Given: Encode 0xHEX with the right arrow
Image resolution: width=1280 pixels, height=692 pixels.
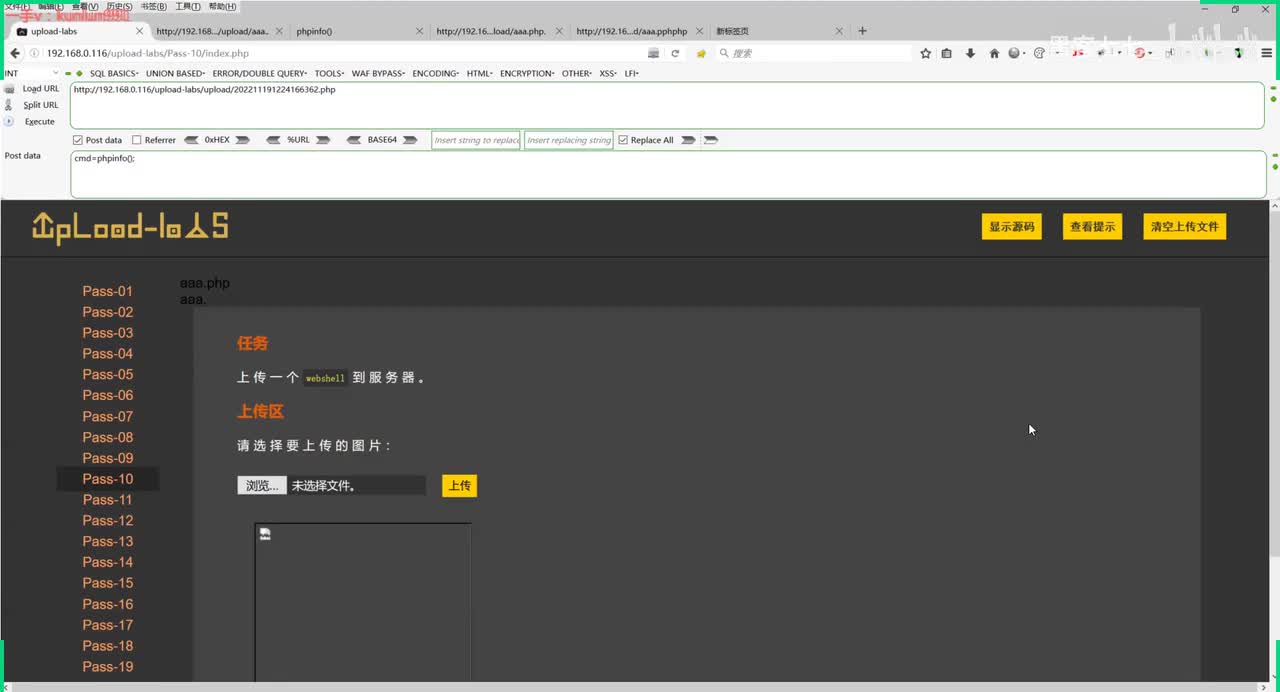Looking at the screenshot, I should pyautogui.click(x=242, y=140).
